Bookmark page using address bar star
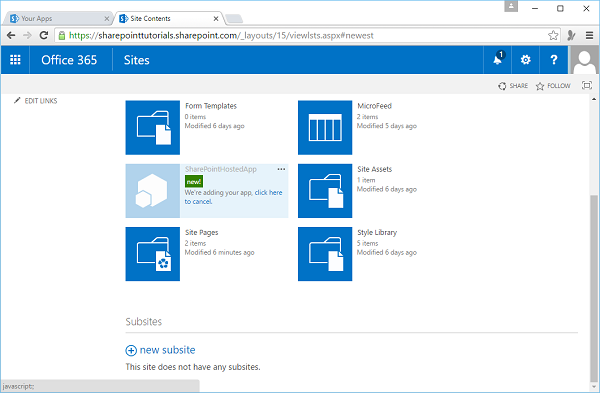This screenshot has height=393, width=600. click(553, 36)
